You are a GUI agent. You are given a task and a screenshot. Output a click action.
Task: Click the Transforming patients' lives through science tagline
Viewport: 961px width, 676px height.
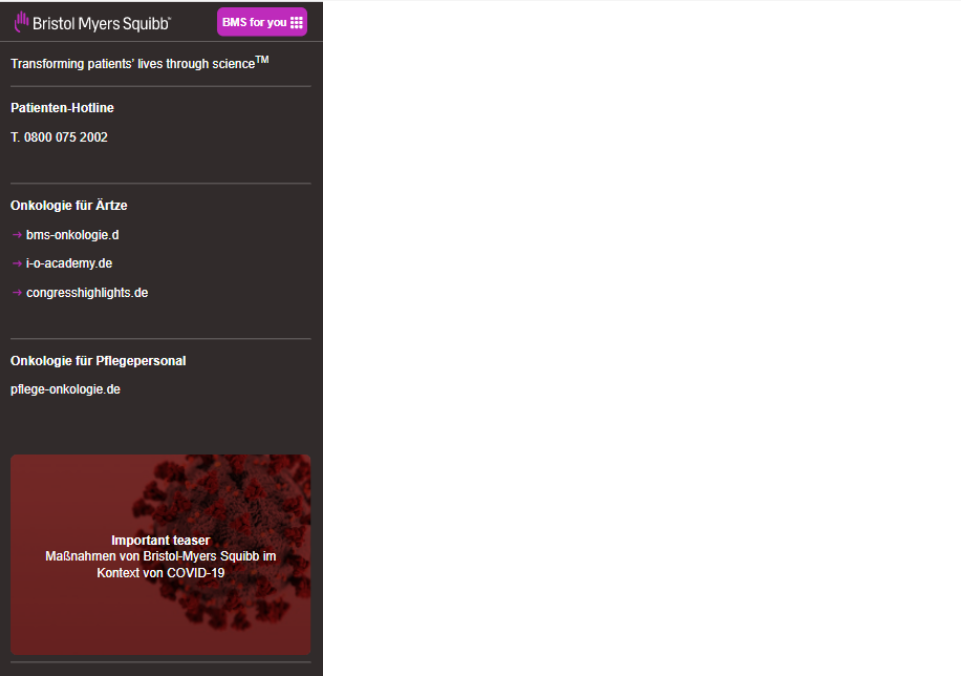(140, 63)
